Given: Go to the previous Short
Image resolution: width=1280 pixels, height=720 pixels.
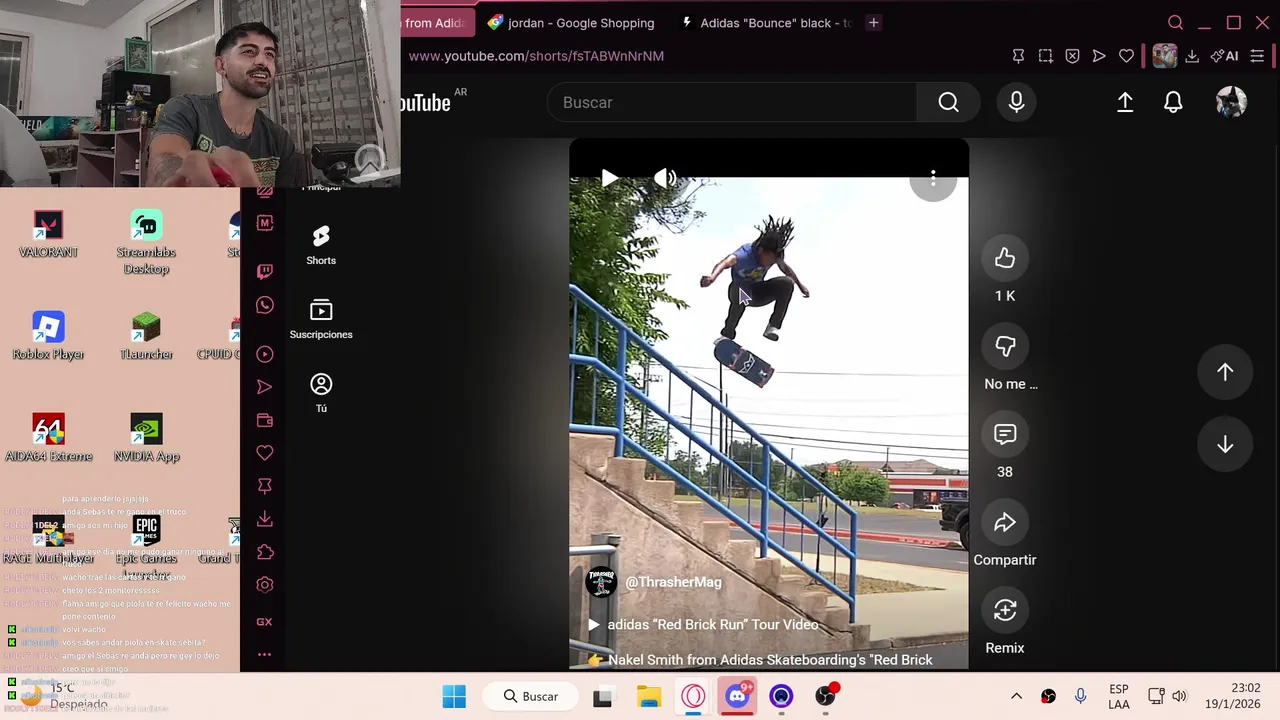Looking at the screenshot, I should pyautogui.click(x=1225, y=372).
